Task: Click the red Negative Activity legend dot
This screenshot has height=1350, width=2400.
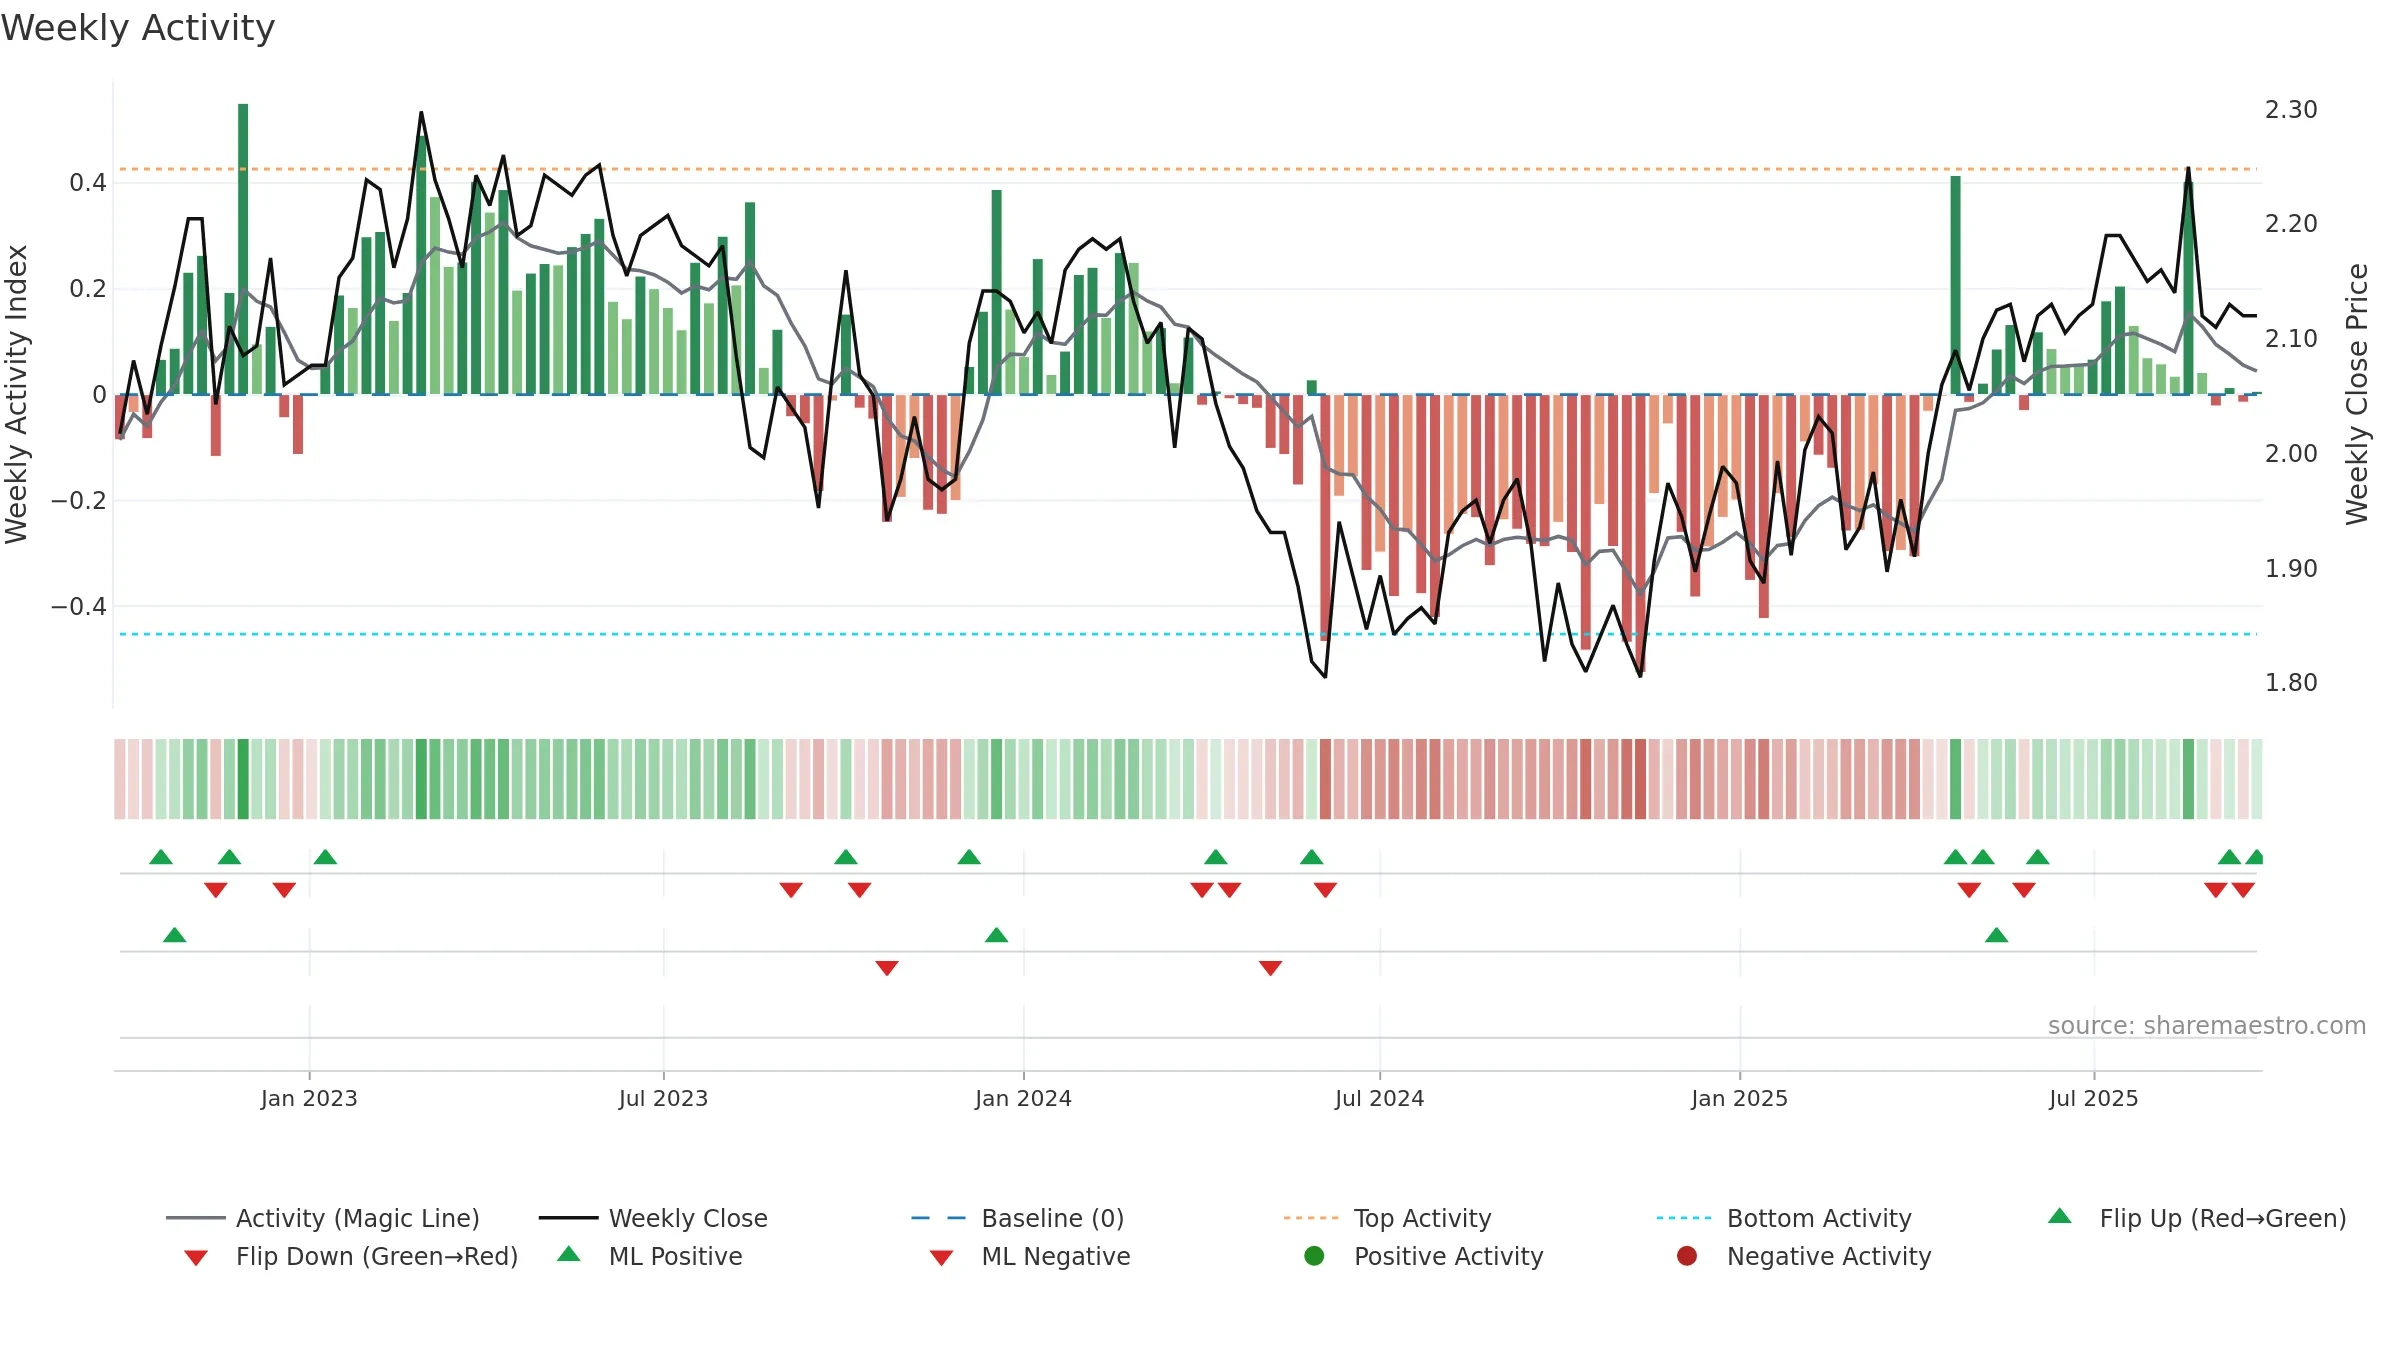Action: 1687,1256
